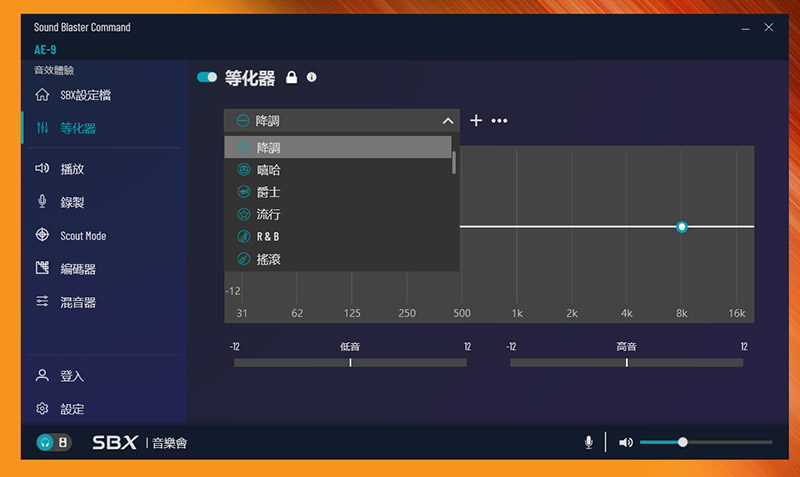Click the info icon next to equalizer title
800x477 pixels.
click(312, 77)
